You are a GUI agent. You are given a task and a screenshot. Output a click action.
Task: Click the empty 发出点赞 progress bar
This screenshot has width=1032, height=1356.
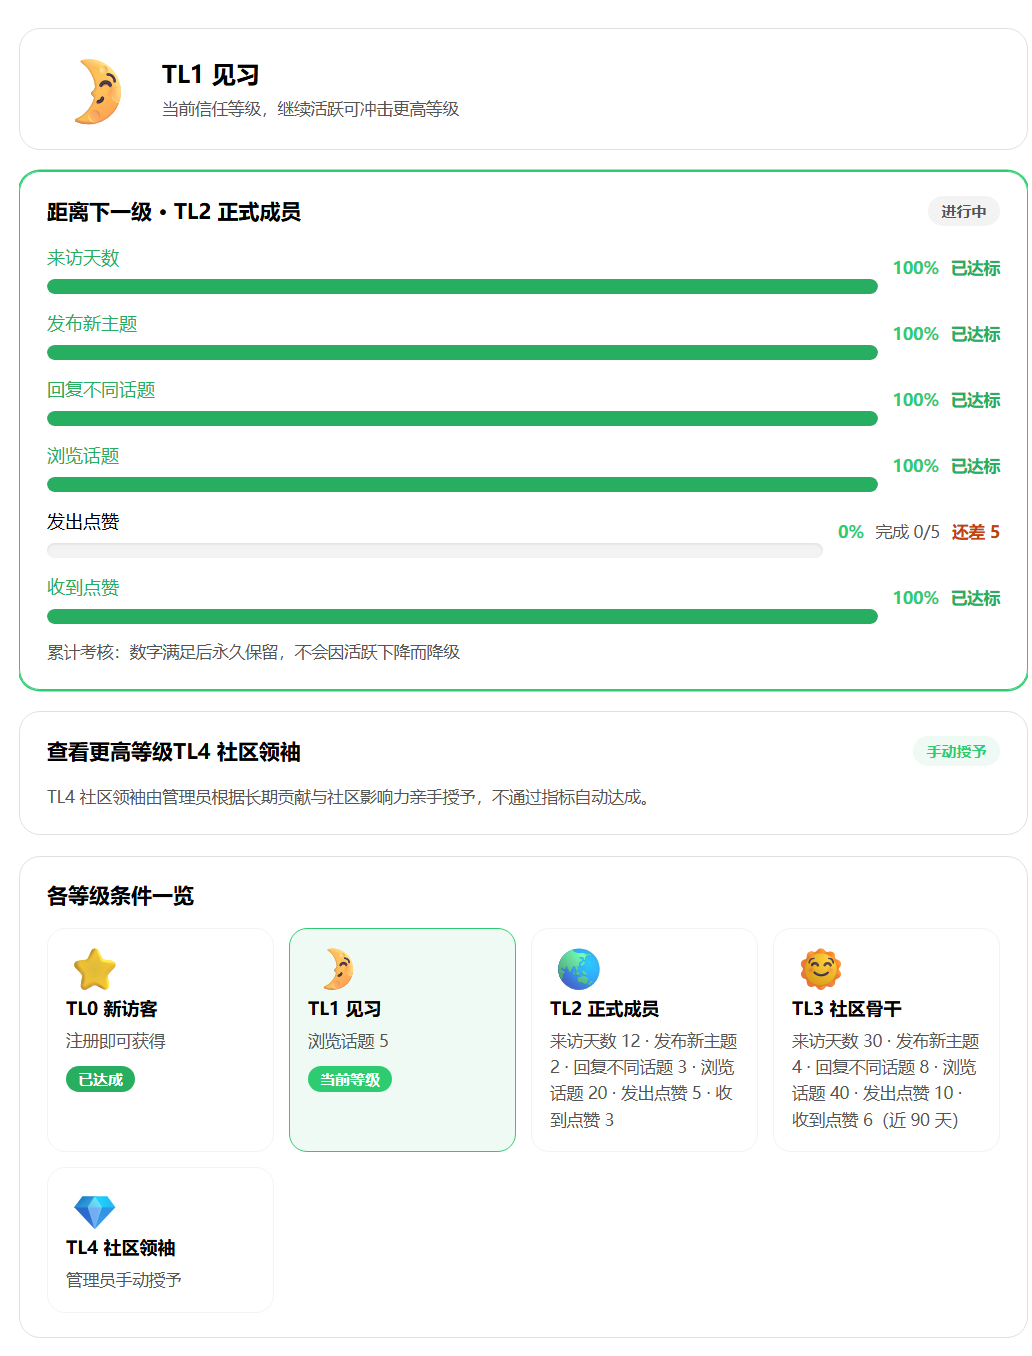(435, 551)
